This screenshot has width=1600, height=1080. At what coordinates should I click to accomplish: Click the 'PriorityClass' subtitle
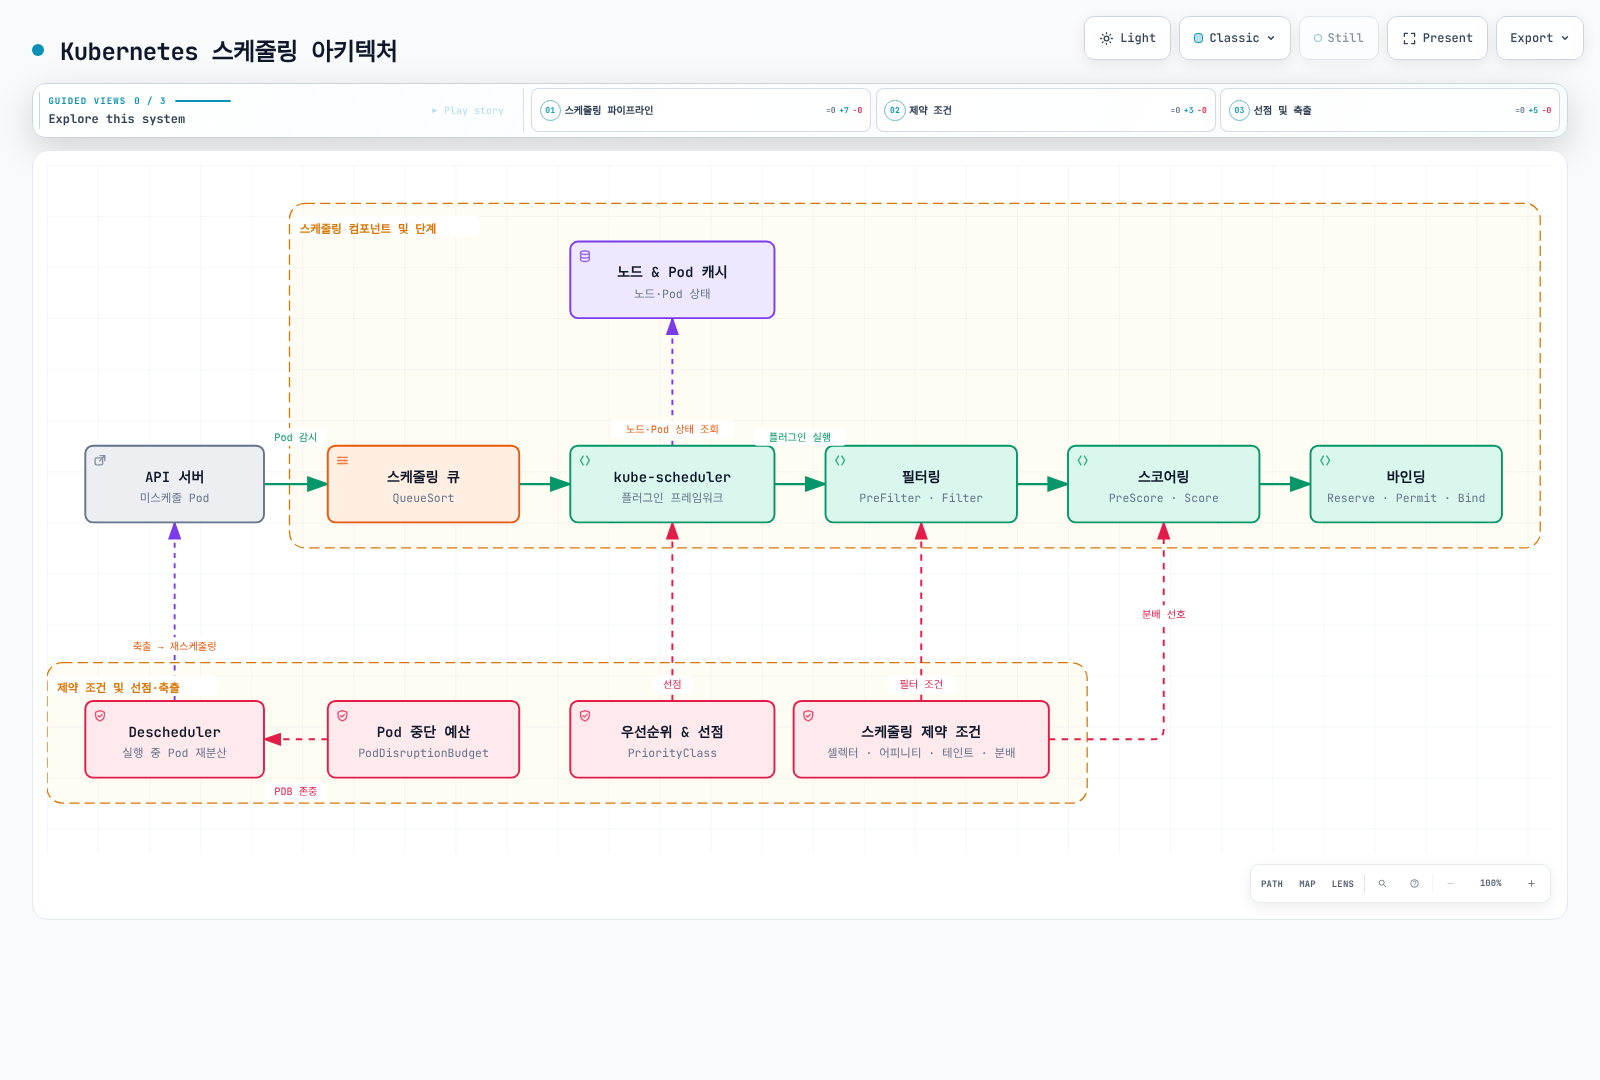pyautogui.click(x=672, y=753)
